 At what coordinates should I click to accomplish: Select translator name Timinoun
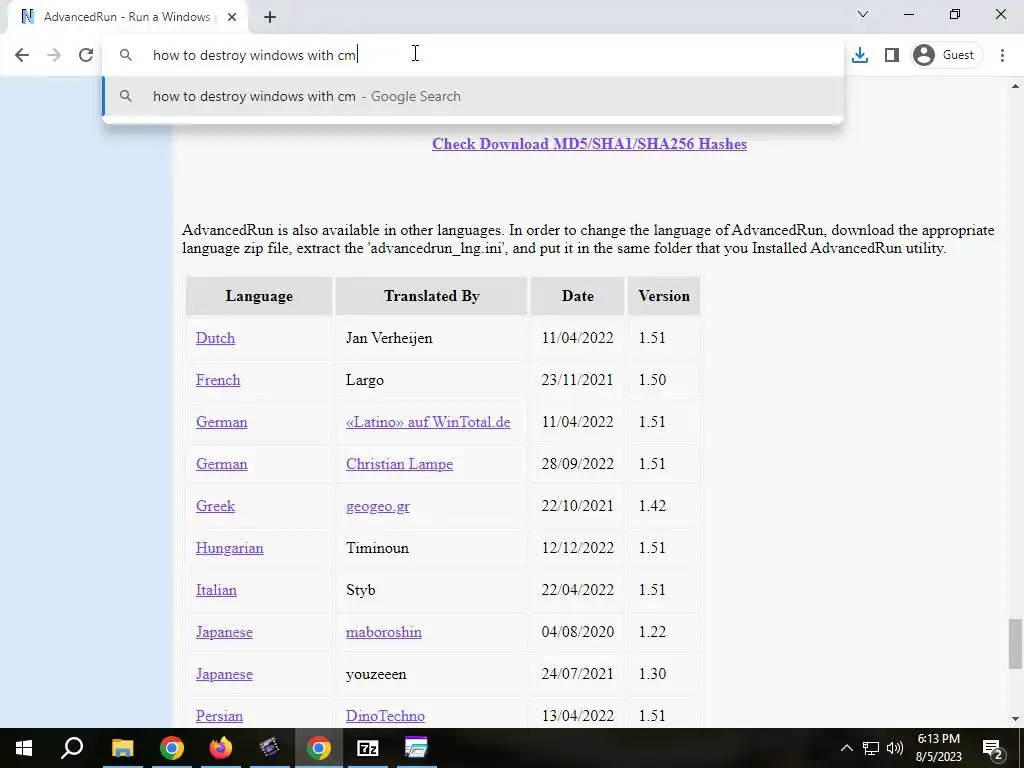[377, 548]
